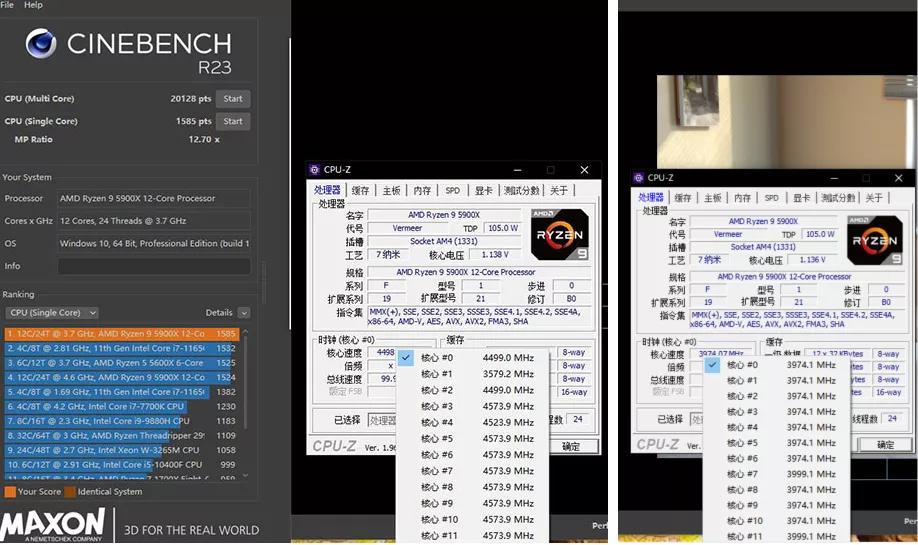Select 核心 #7 3999.1 MHz in right menu
The width and height of the screenshot is (918, 545).
pos(776,474)
